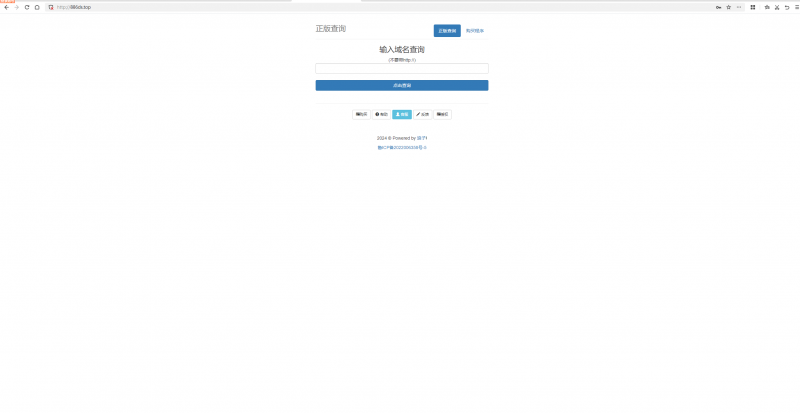Switch to the second nav tab beside 正版查询
The image size is (800, 413).
pos(474,31)
